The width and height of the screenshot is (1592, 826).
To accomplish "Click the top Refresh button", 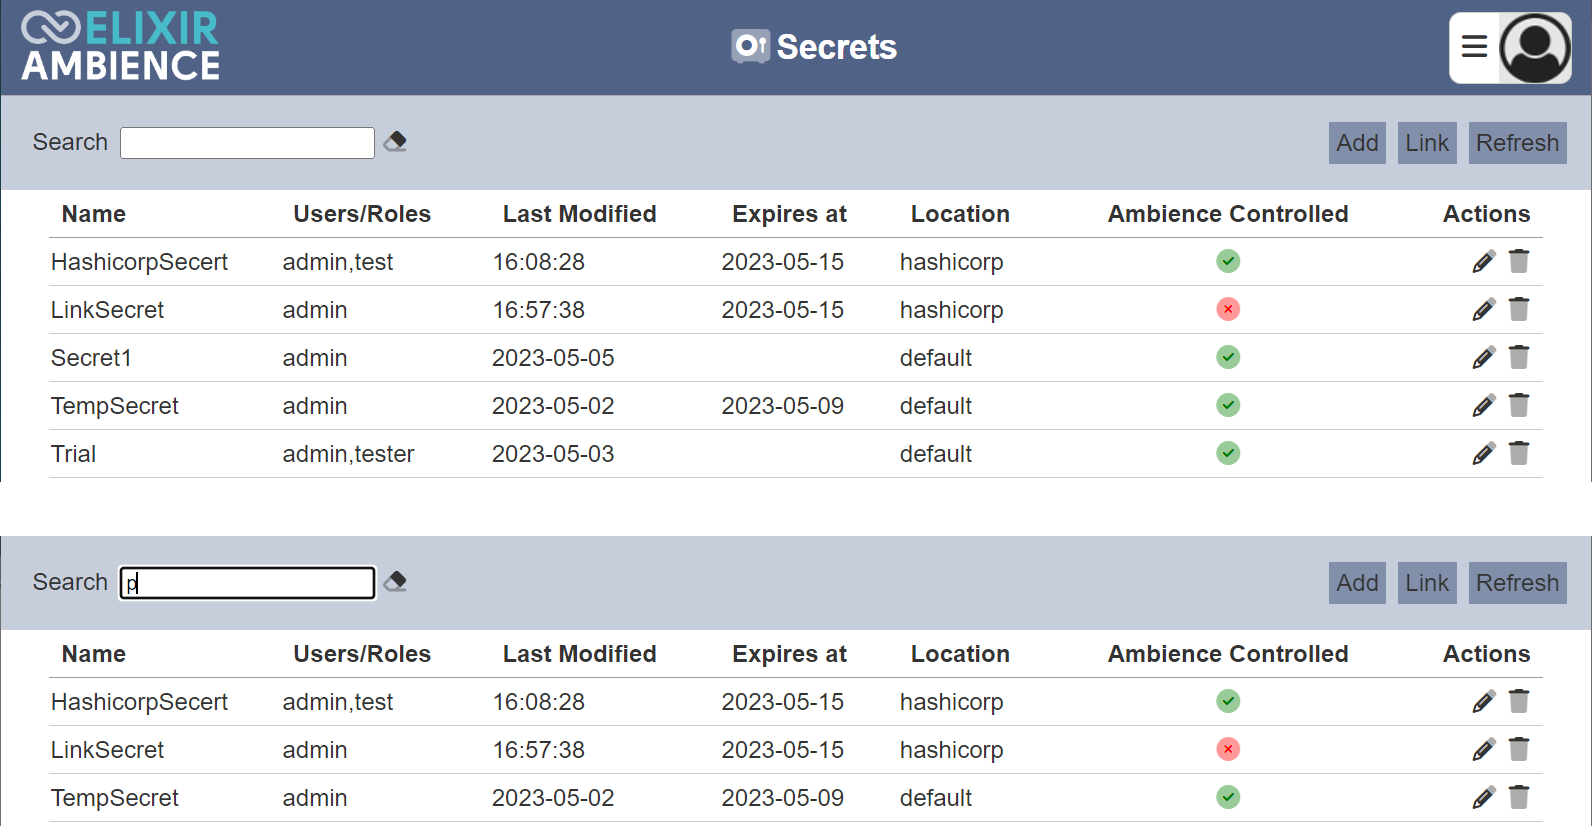I will (1517, 143).
